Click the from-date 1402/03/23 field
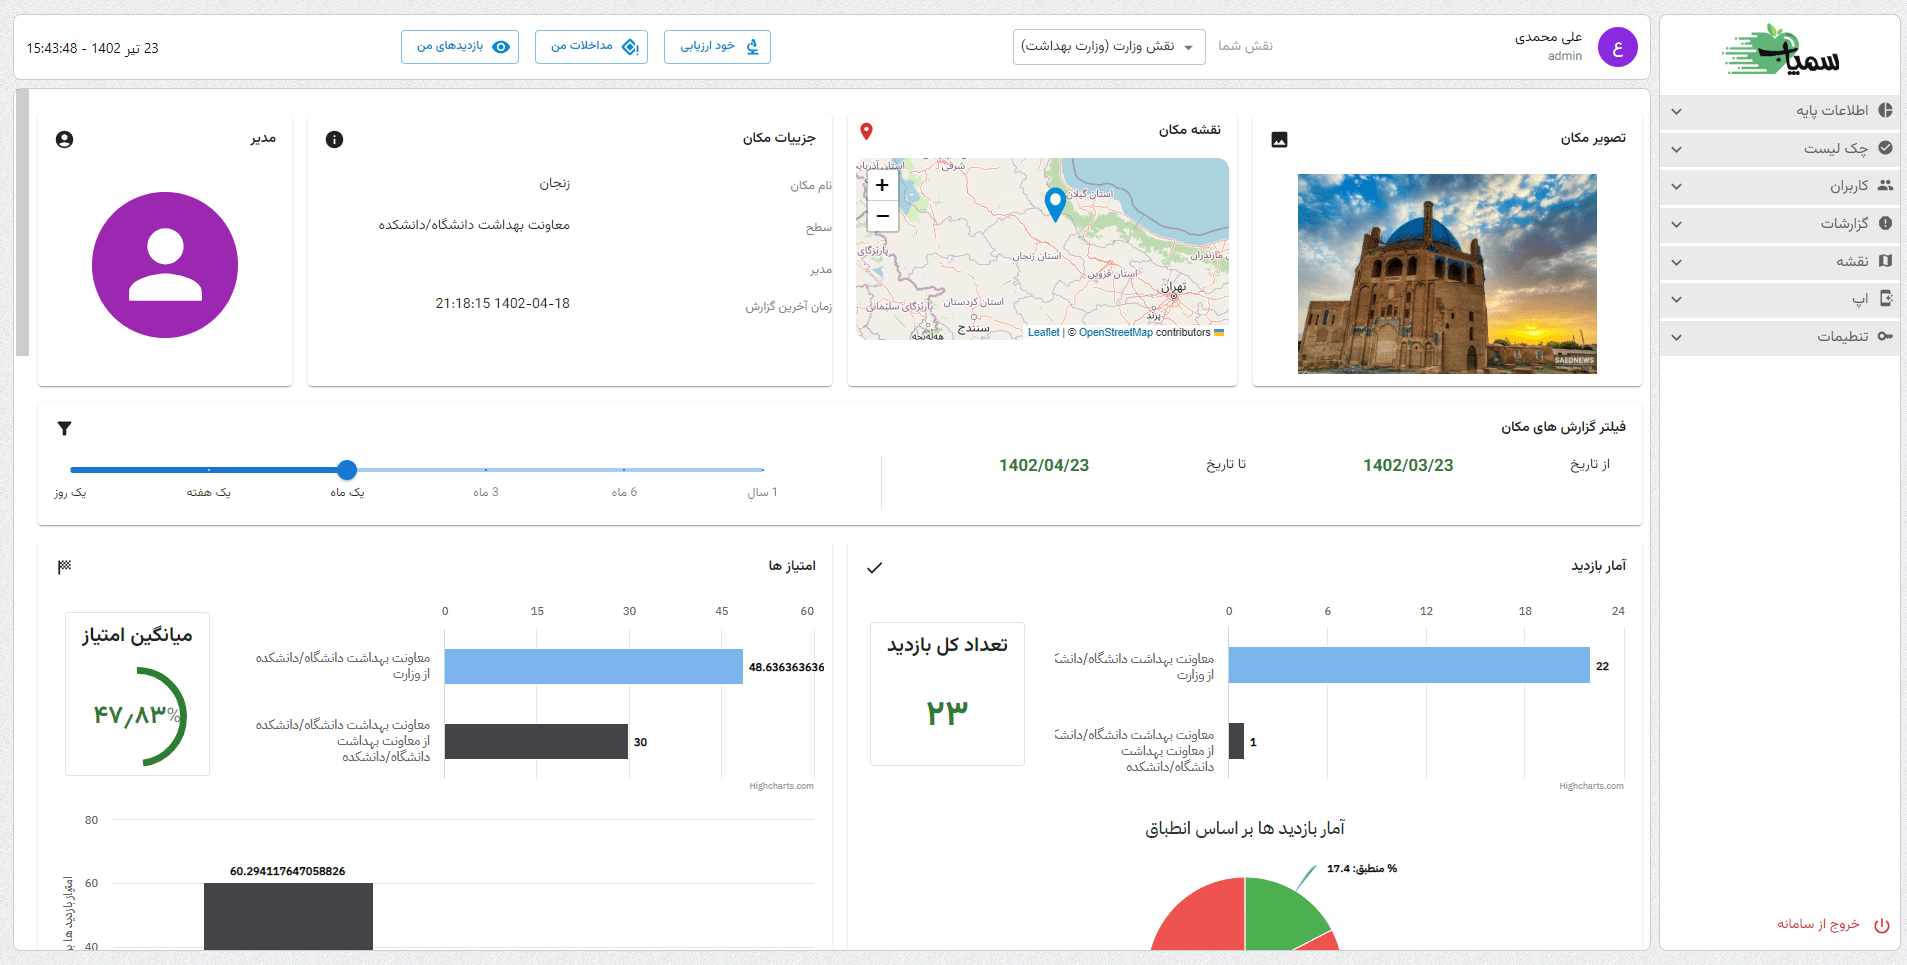Image resolution: width=1907 pixels, height=965 pixels. (1408, 465)
